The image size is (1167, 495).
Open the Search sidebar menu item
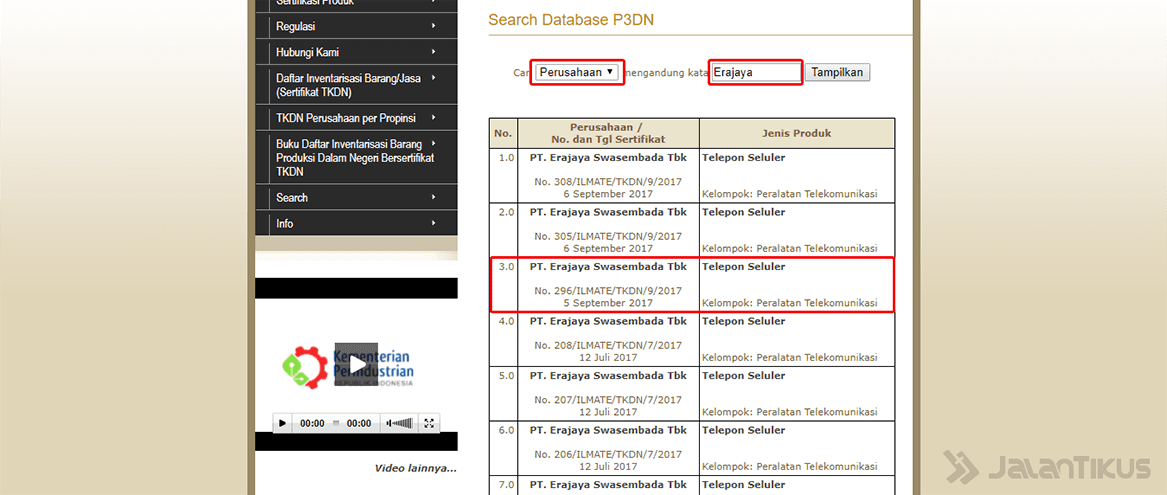point(357,197)
